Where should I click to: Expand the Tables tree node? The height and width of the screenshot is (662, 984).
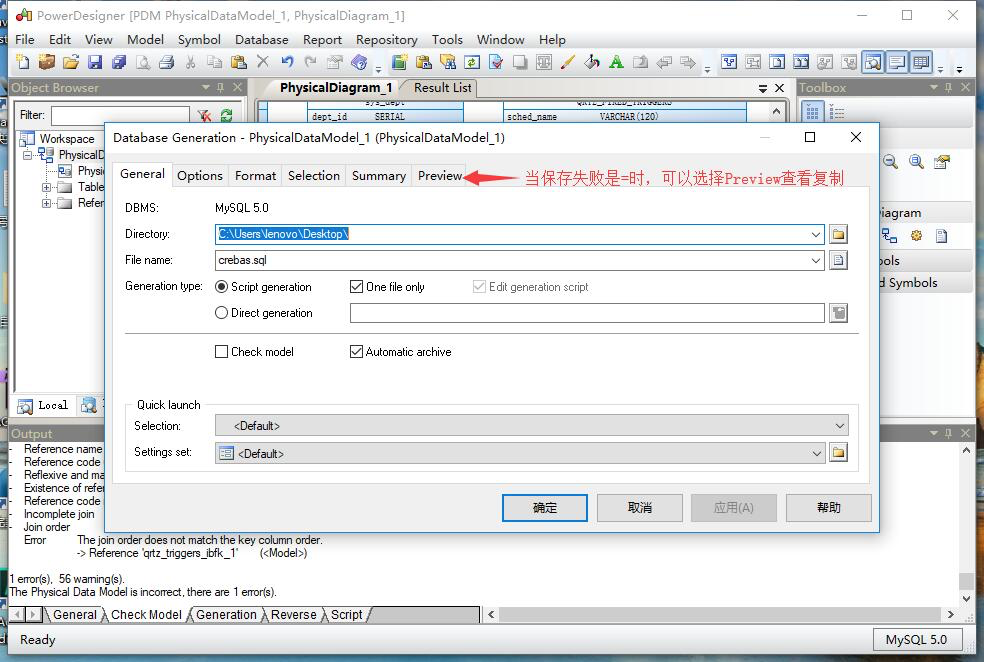tap(46, 187)
